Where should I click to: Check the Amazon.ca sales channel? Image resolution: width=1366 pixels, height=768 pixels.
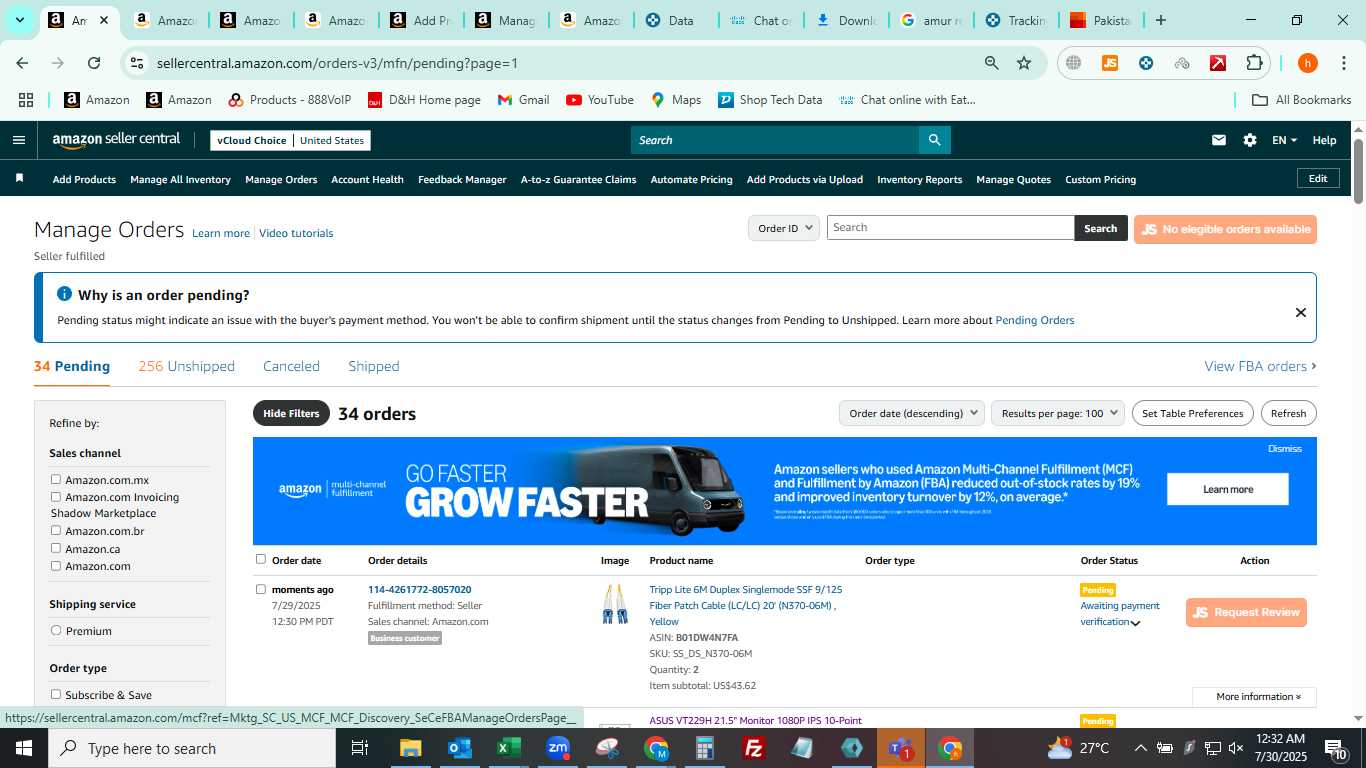click(x=56, y=548)
